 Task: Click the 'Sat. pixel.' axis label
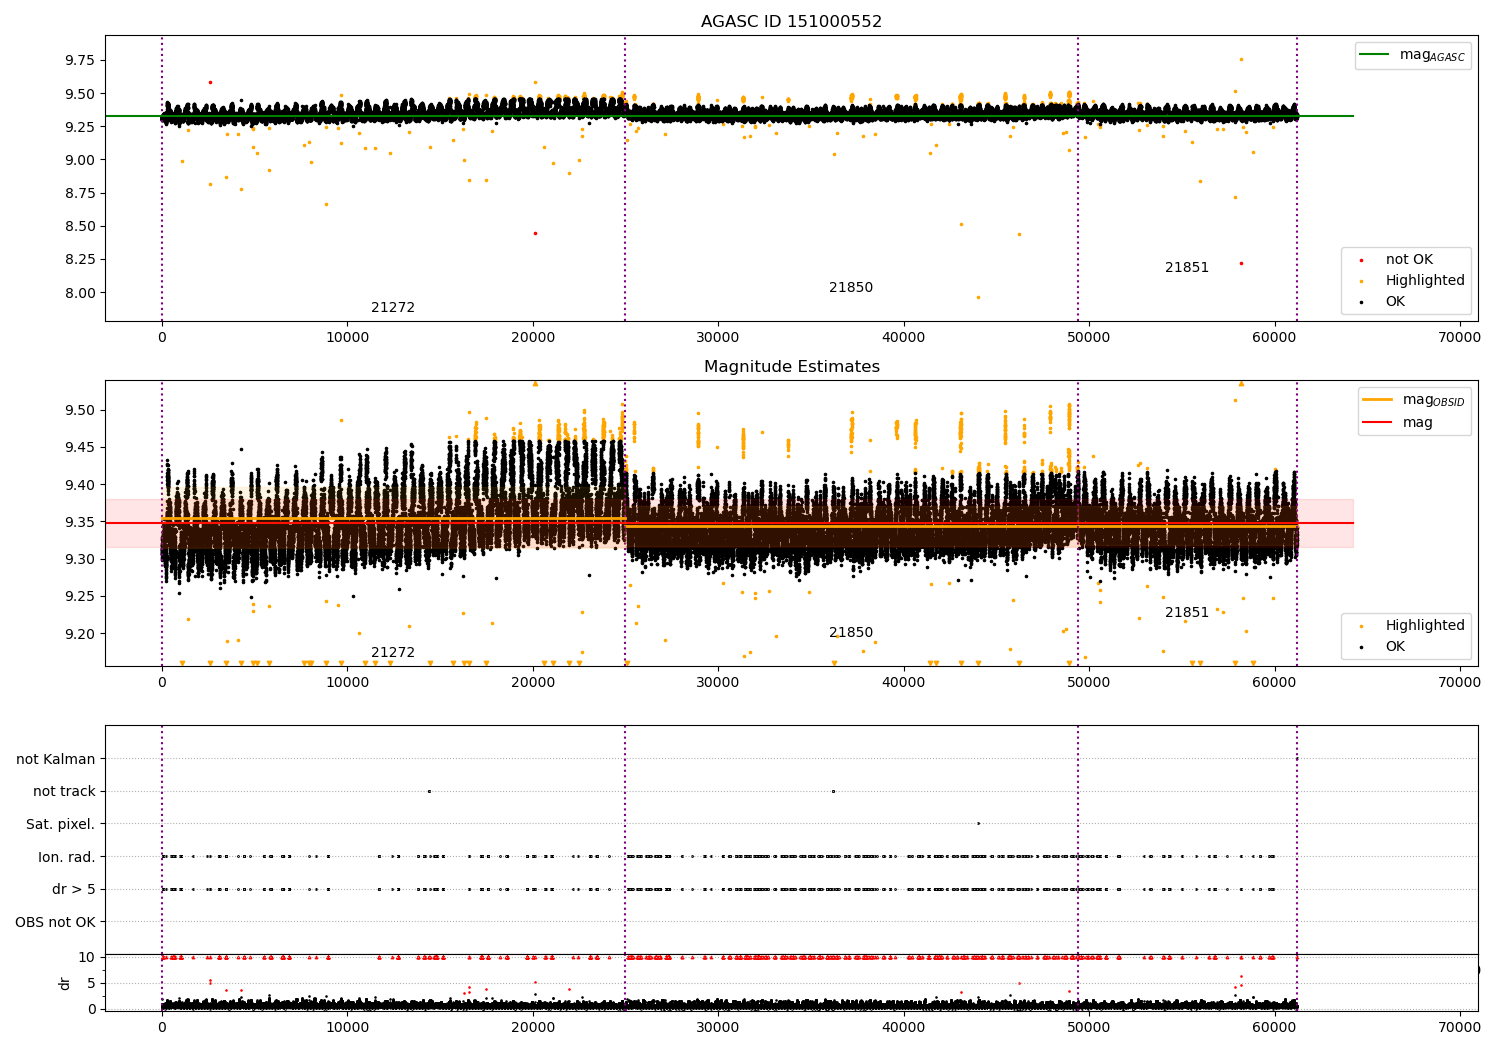[60, 825]
